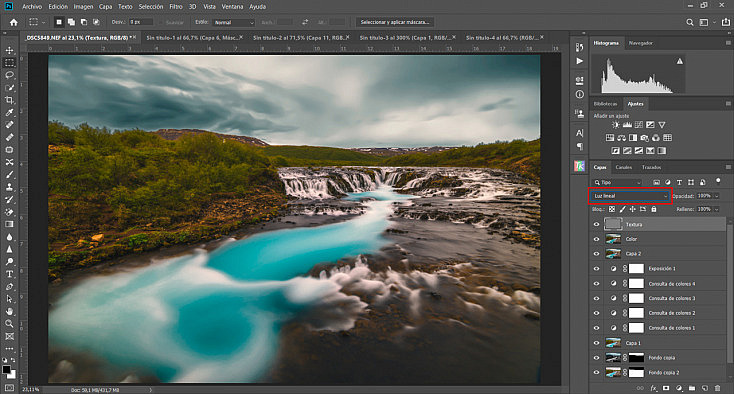The height and width of the screenshot is (394, 734).
Task: Hide the Color layer
Action: [x=596, y=239]
